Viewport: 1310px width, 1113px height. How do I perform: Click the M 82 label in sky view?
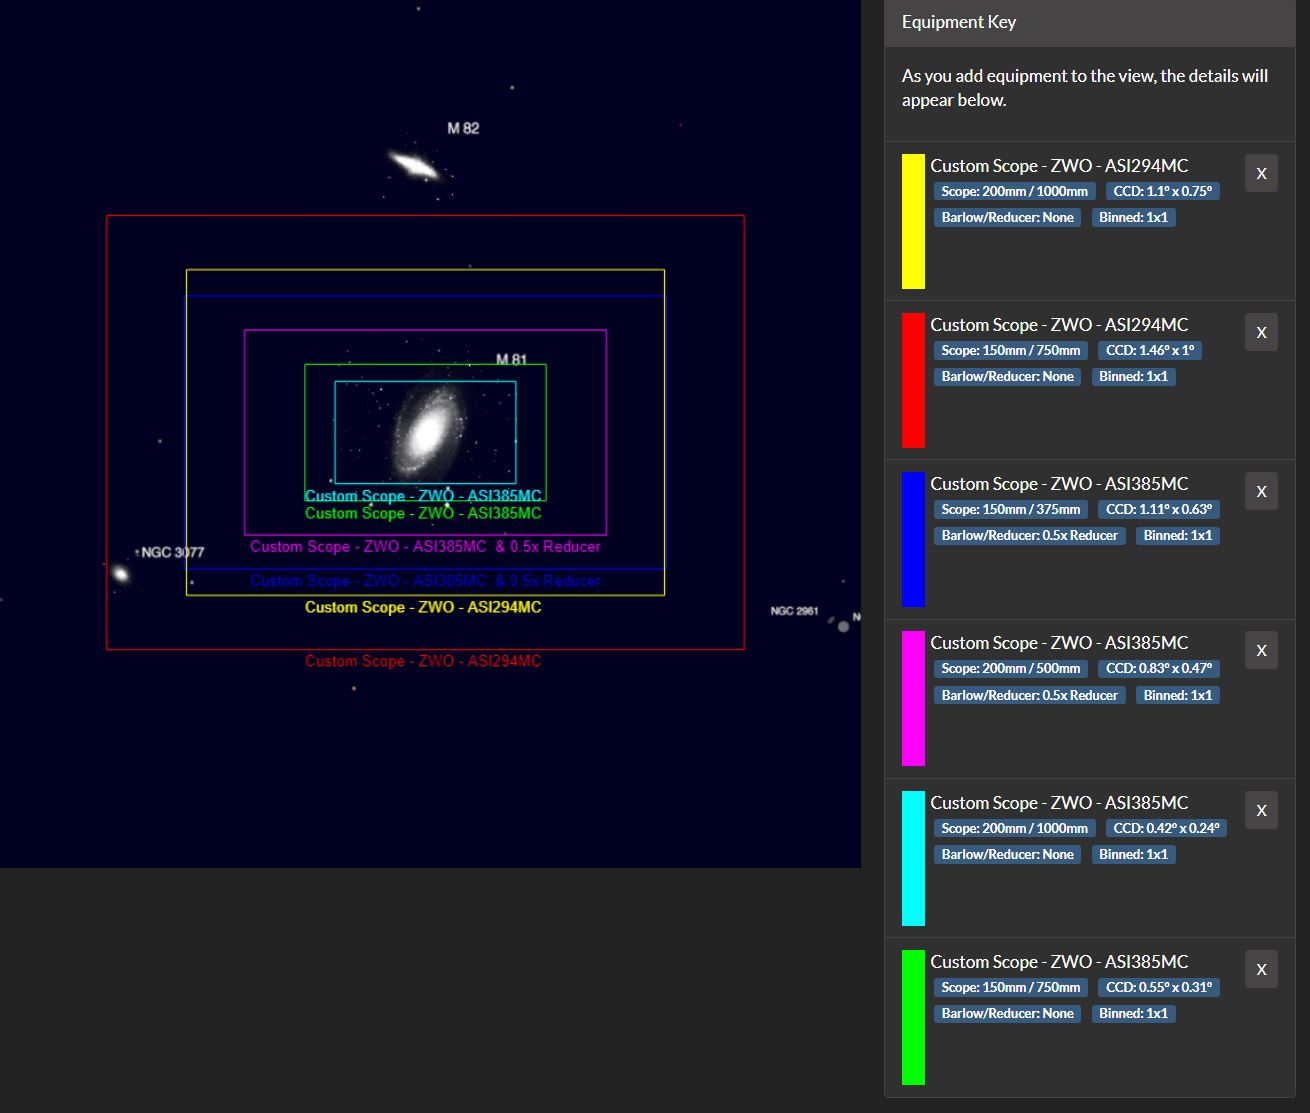[463, 128]
